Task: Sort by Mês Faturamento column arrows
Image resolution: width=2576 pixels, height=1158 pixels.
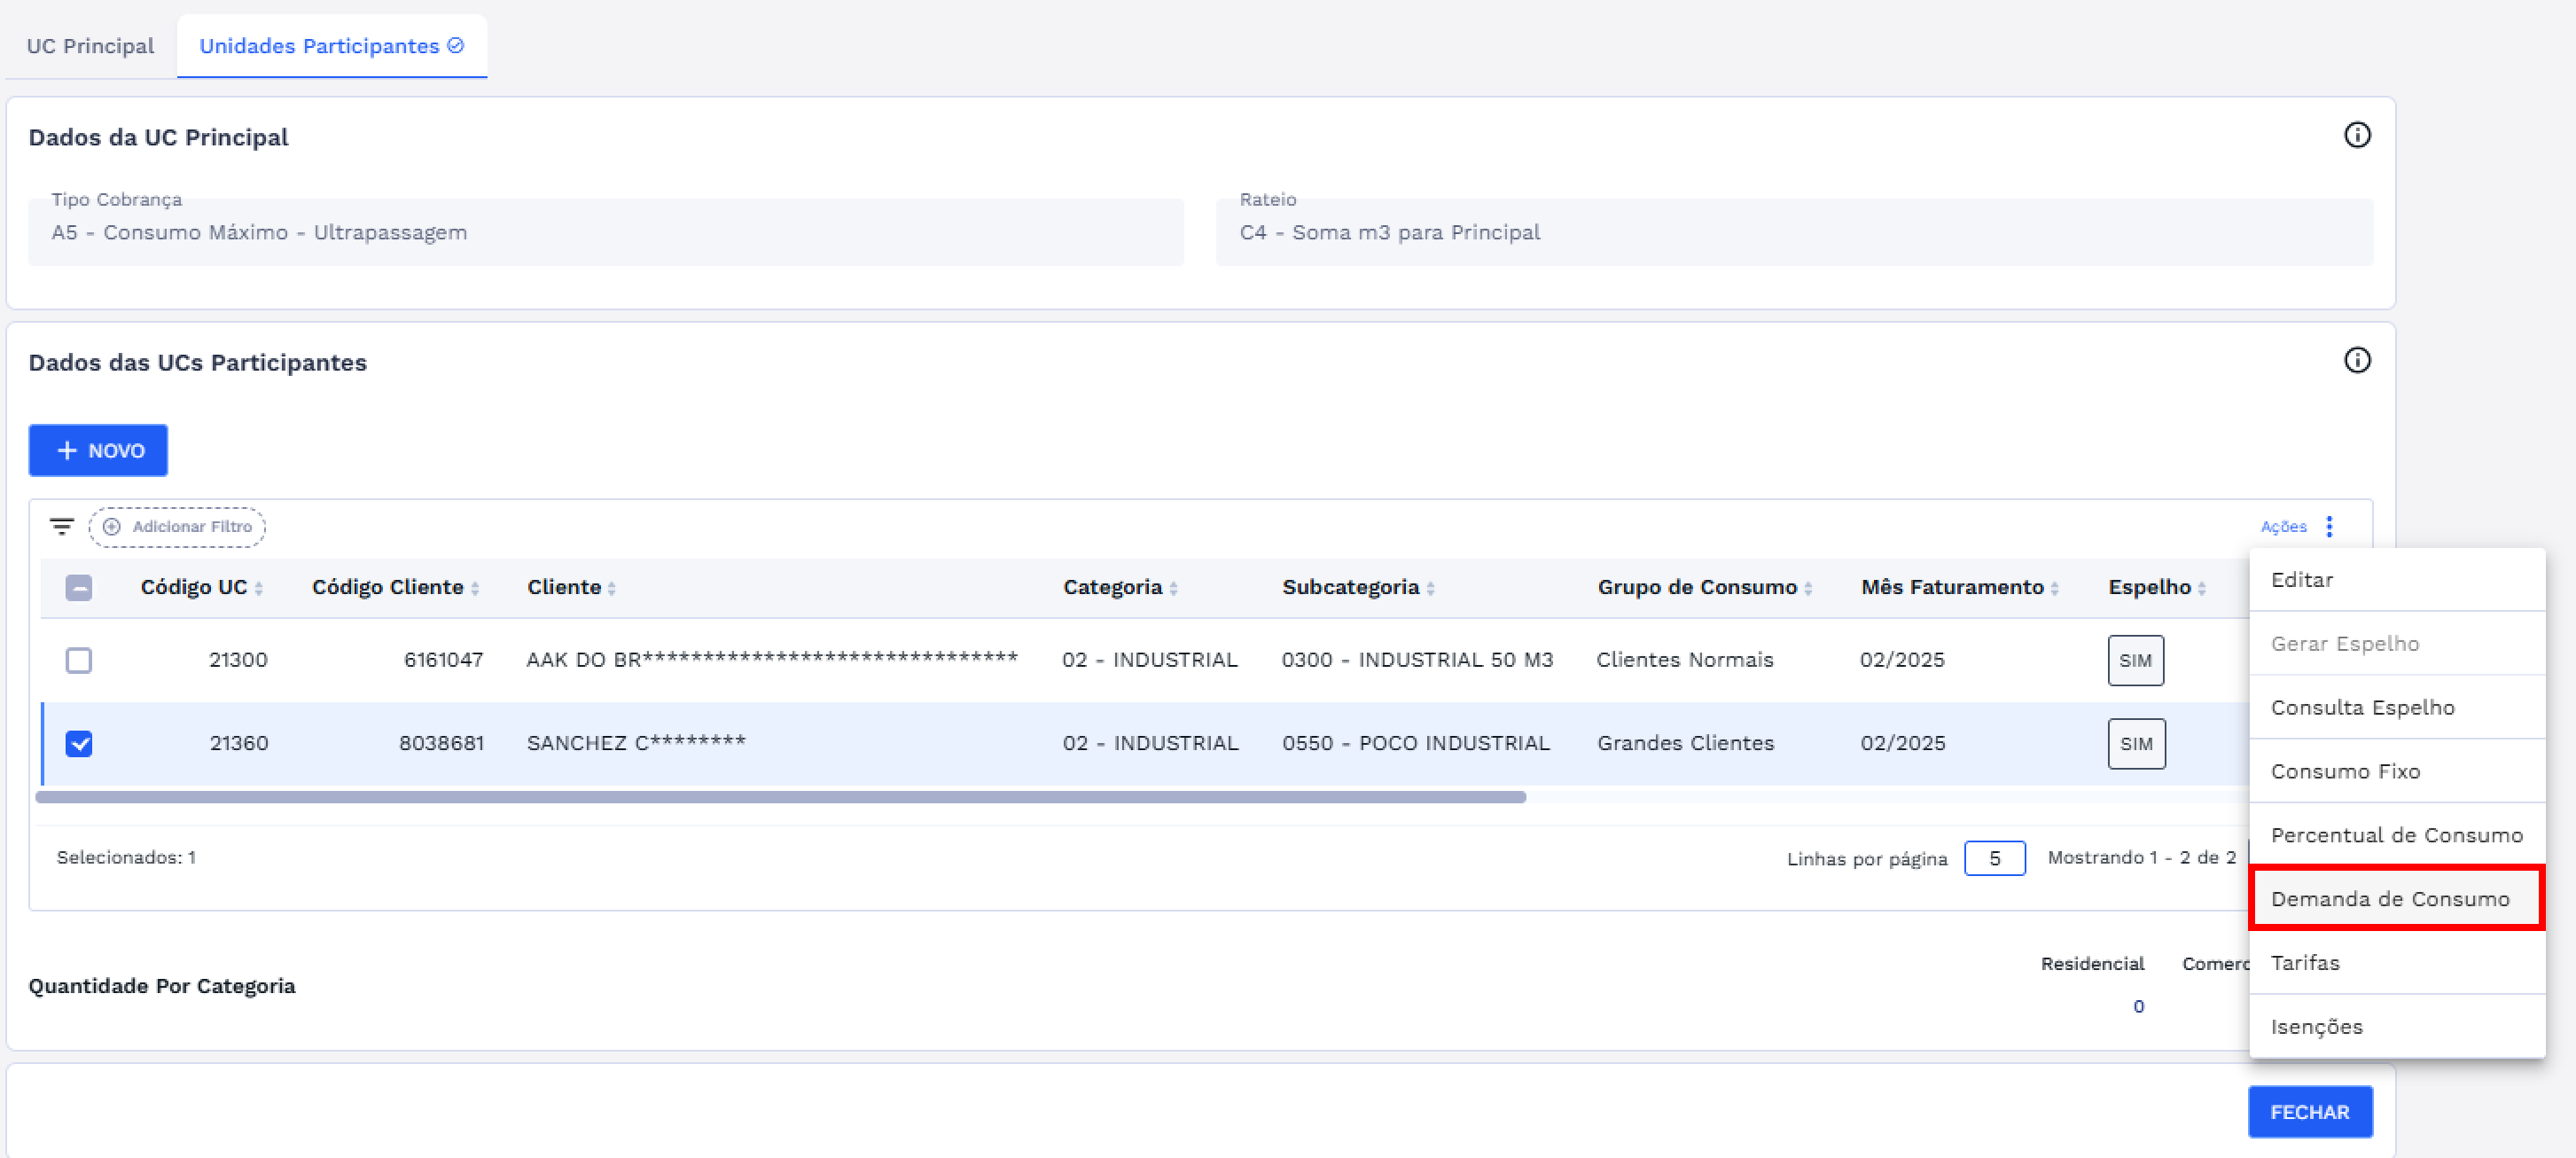Action: [x=2054, y=588]
